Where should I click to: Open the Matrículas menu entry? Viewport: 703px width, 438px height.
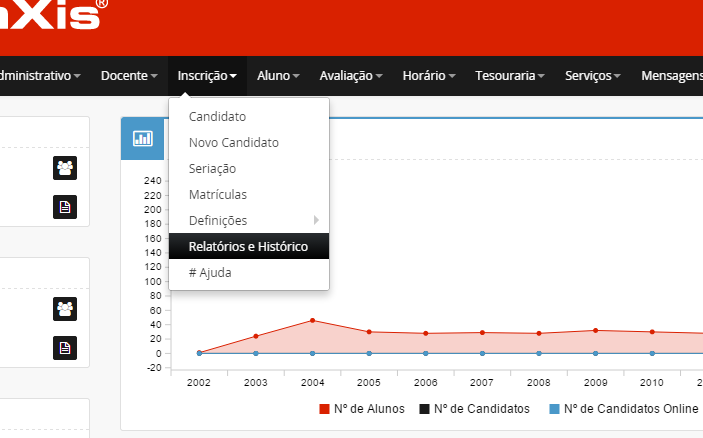(x=218, y=194)
